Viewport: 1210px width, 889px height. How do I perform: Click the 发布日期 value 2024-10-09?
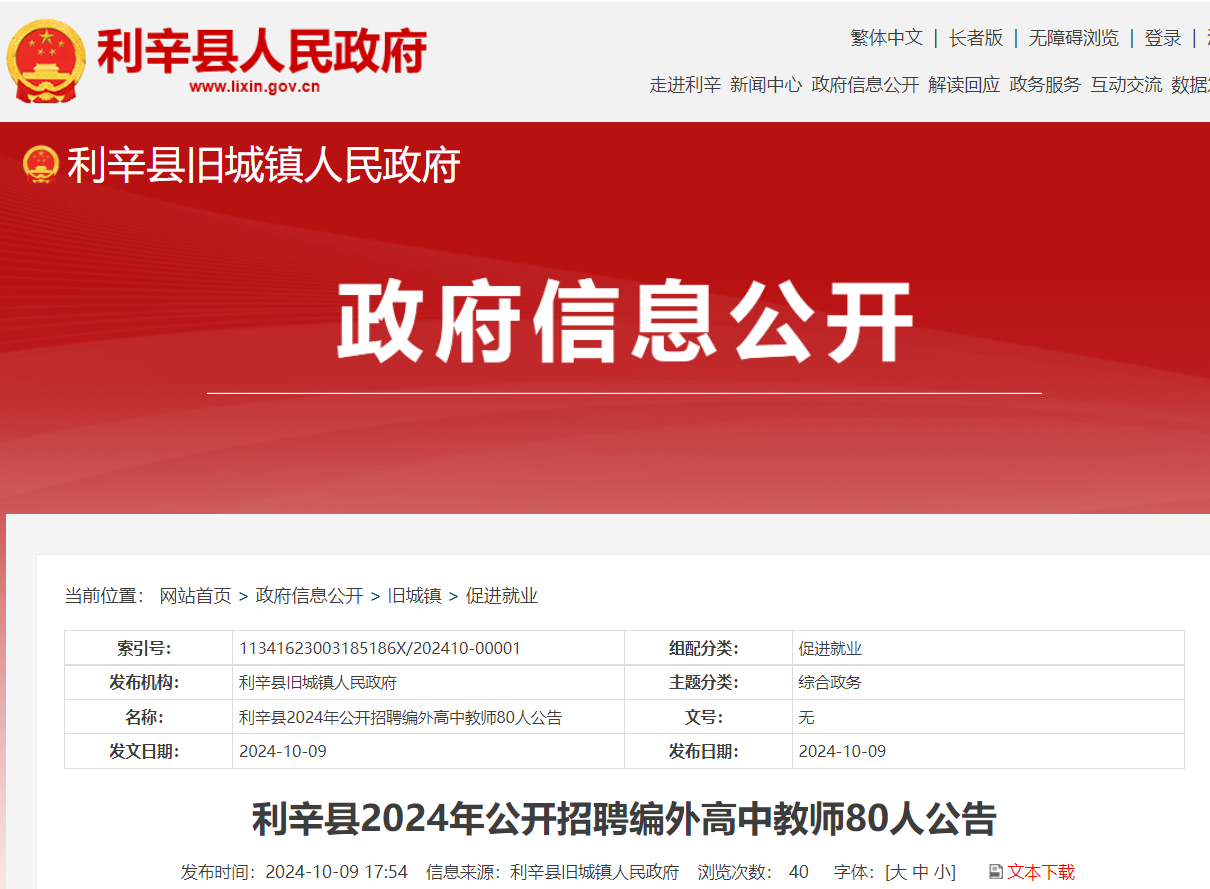click(x=842, y=751)
